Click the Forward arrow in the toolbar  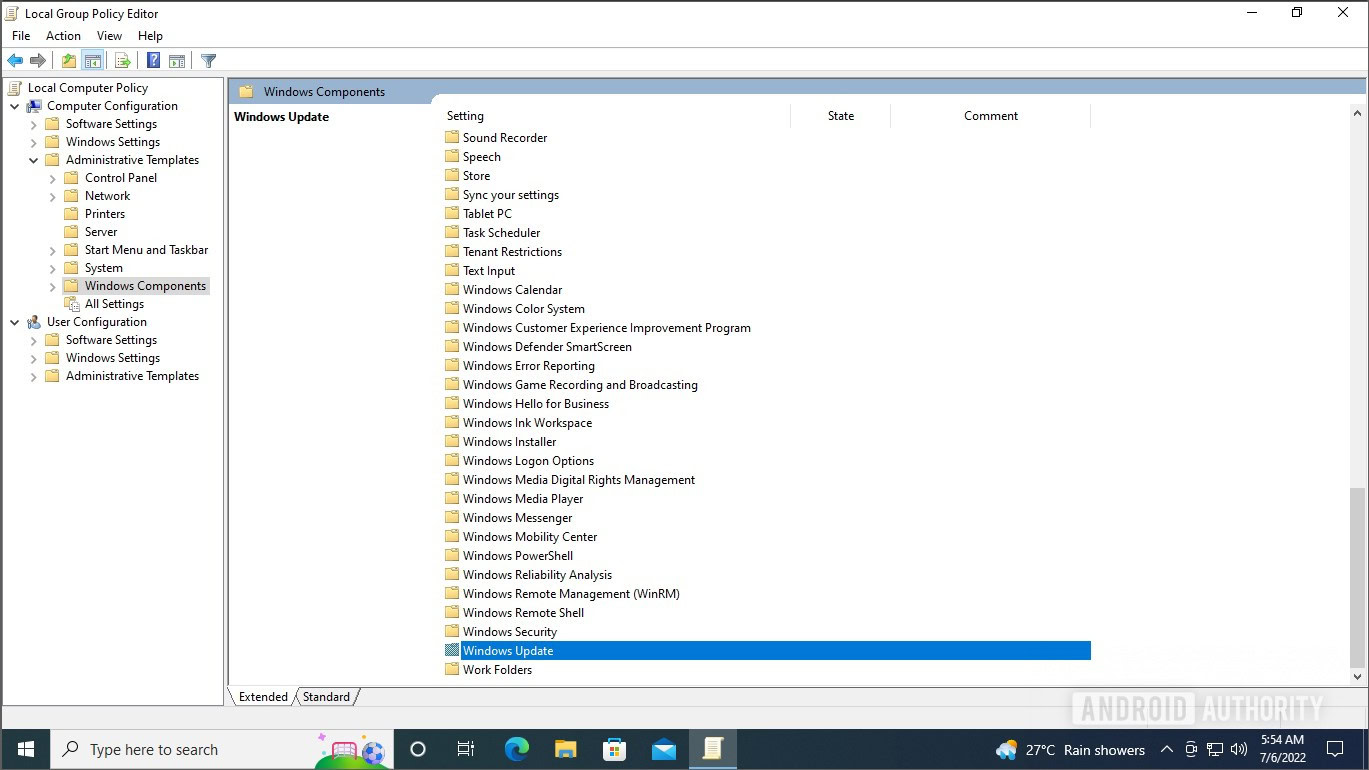coord(38,61)
